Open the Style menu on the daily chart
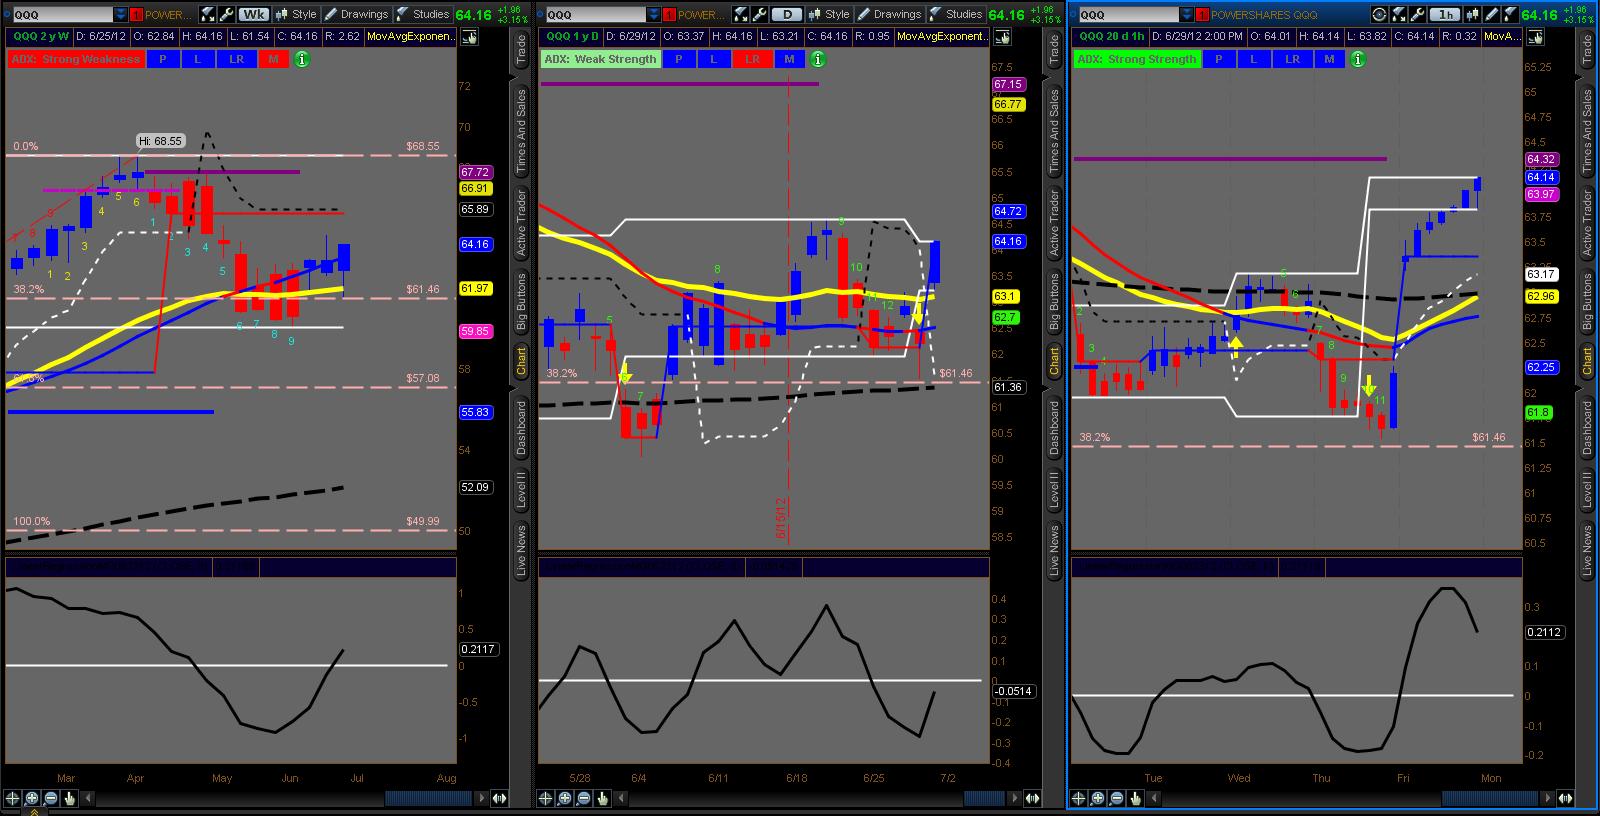Image resolution: width=1600 pixels, height=816 pixels. pos(829,15)
